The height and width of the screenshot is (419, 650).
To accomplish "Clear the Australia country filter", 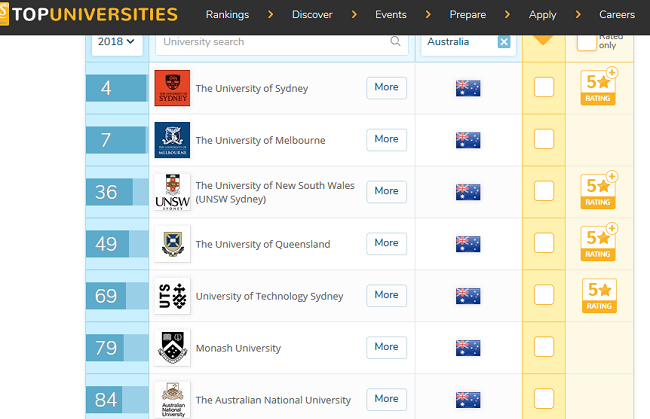I will point(504,42).
